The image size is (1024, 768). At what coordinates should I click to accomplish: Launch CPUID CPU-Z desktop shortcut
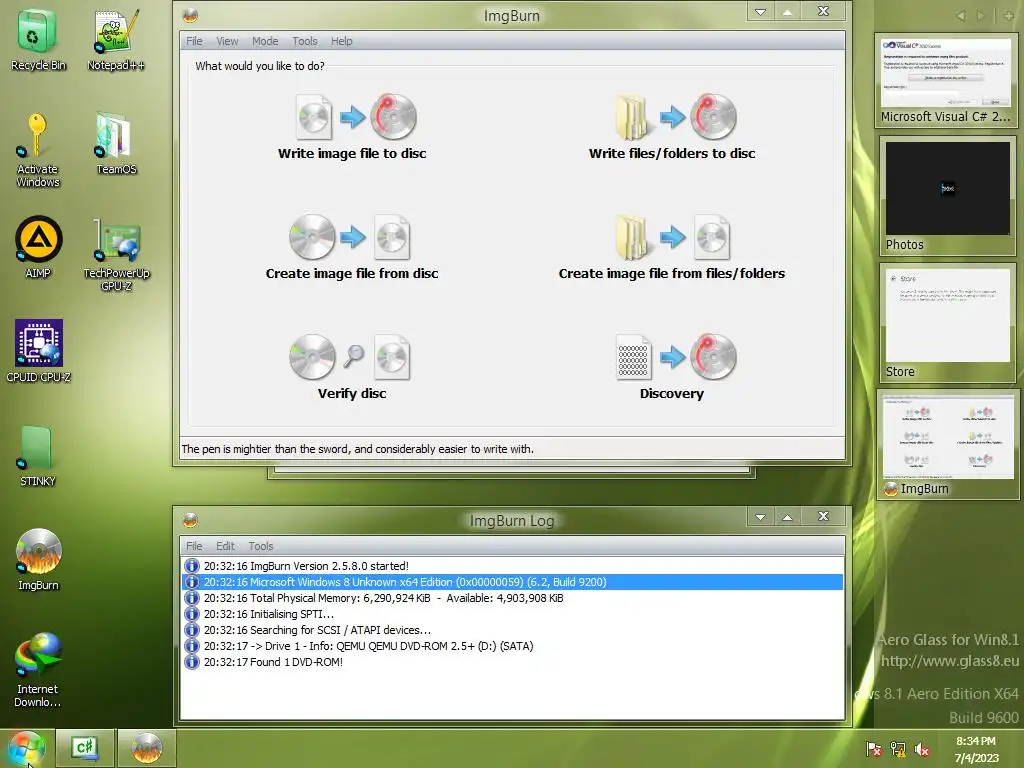coord(38,351)
